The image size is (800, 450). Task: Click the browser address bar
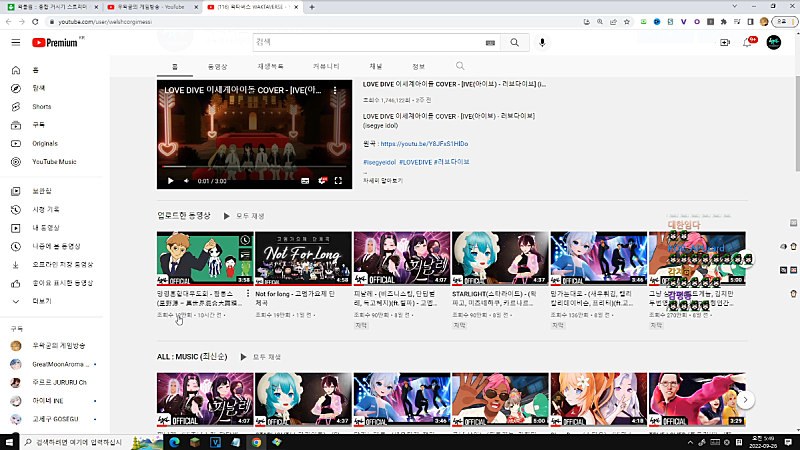tap(316, 22)
